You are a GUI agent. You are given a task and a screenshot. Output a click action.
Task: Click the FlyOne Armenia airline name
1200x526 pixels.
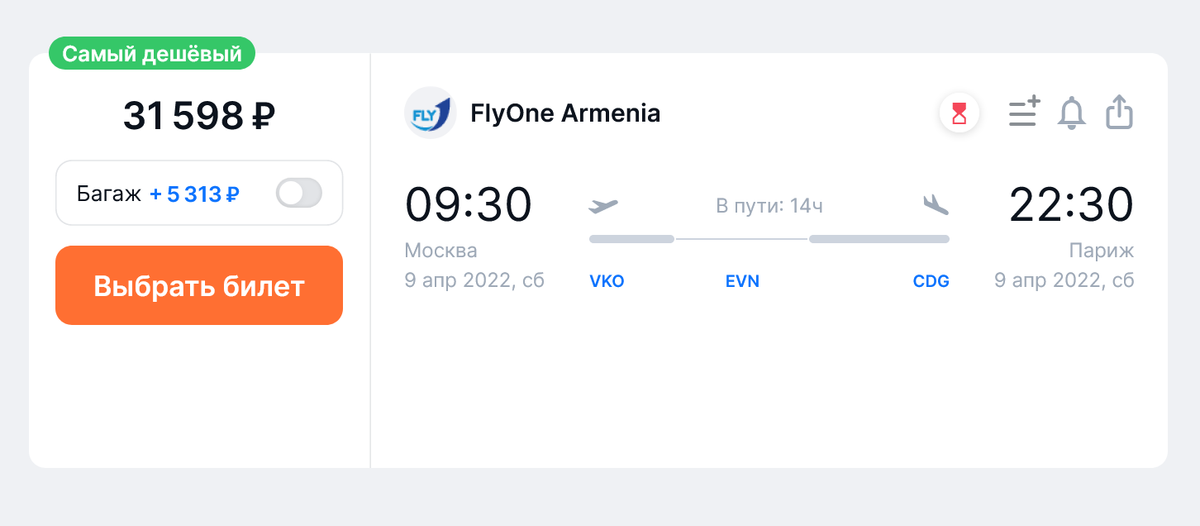(x=565, y=113)
